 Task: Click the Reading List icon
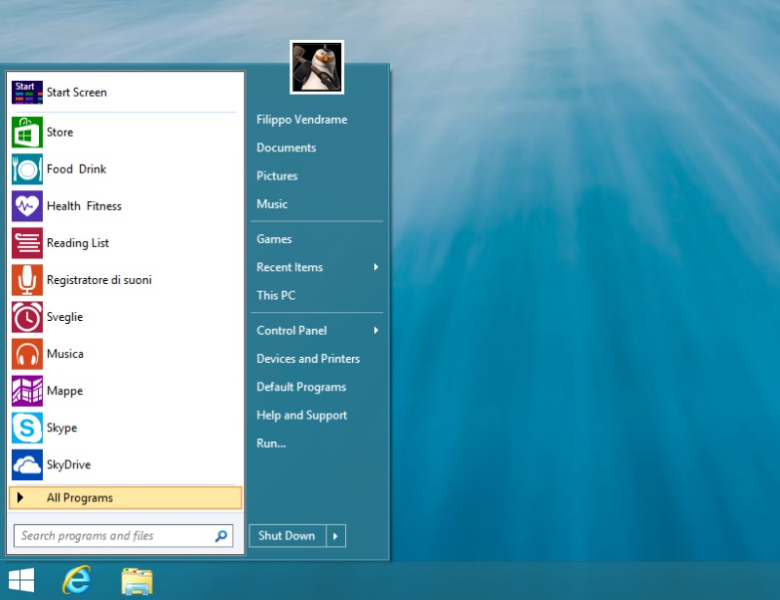tap(27, 243)
